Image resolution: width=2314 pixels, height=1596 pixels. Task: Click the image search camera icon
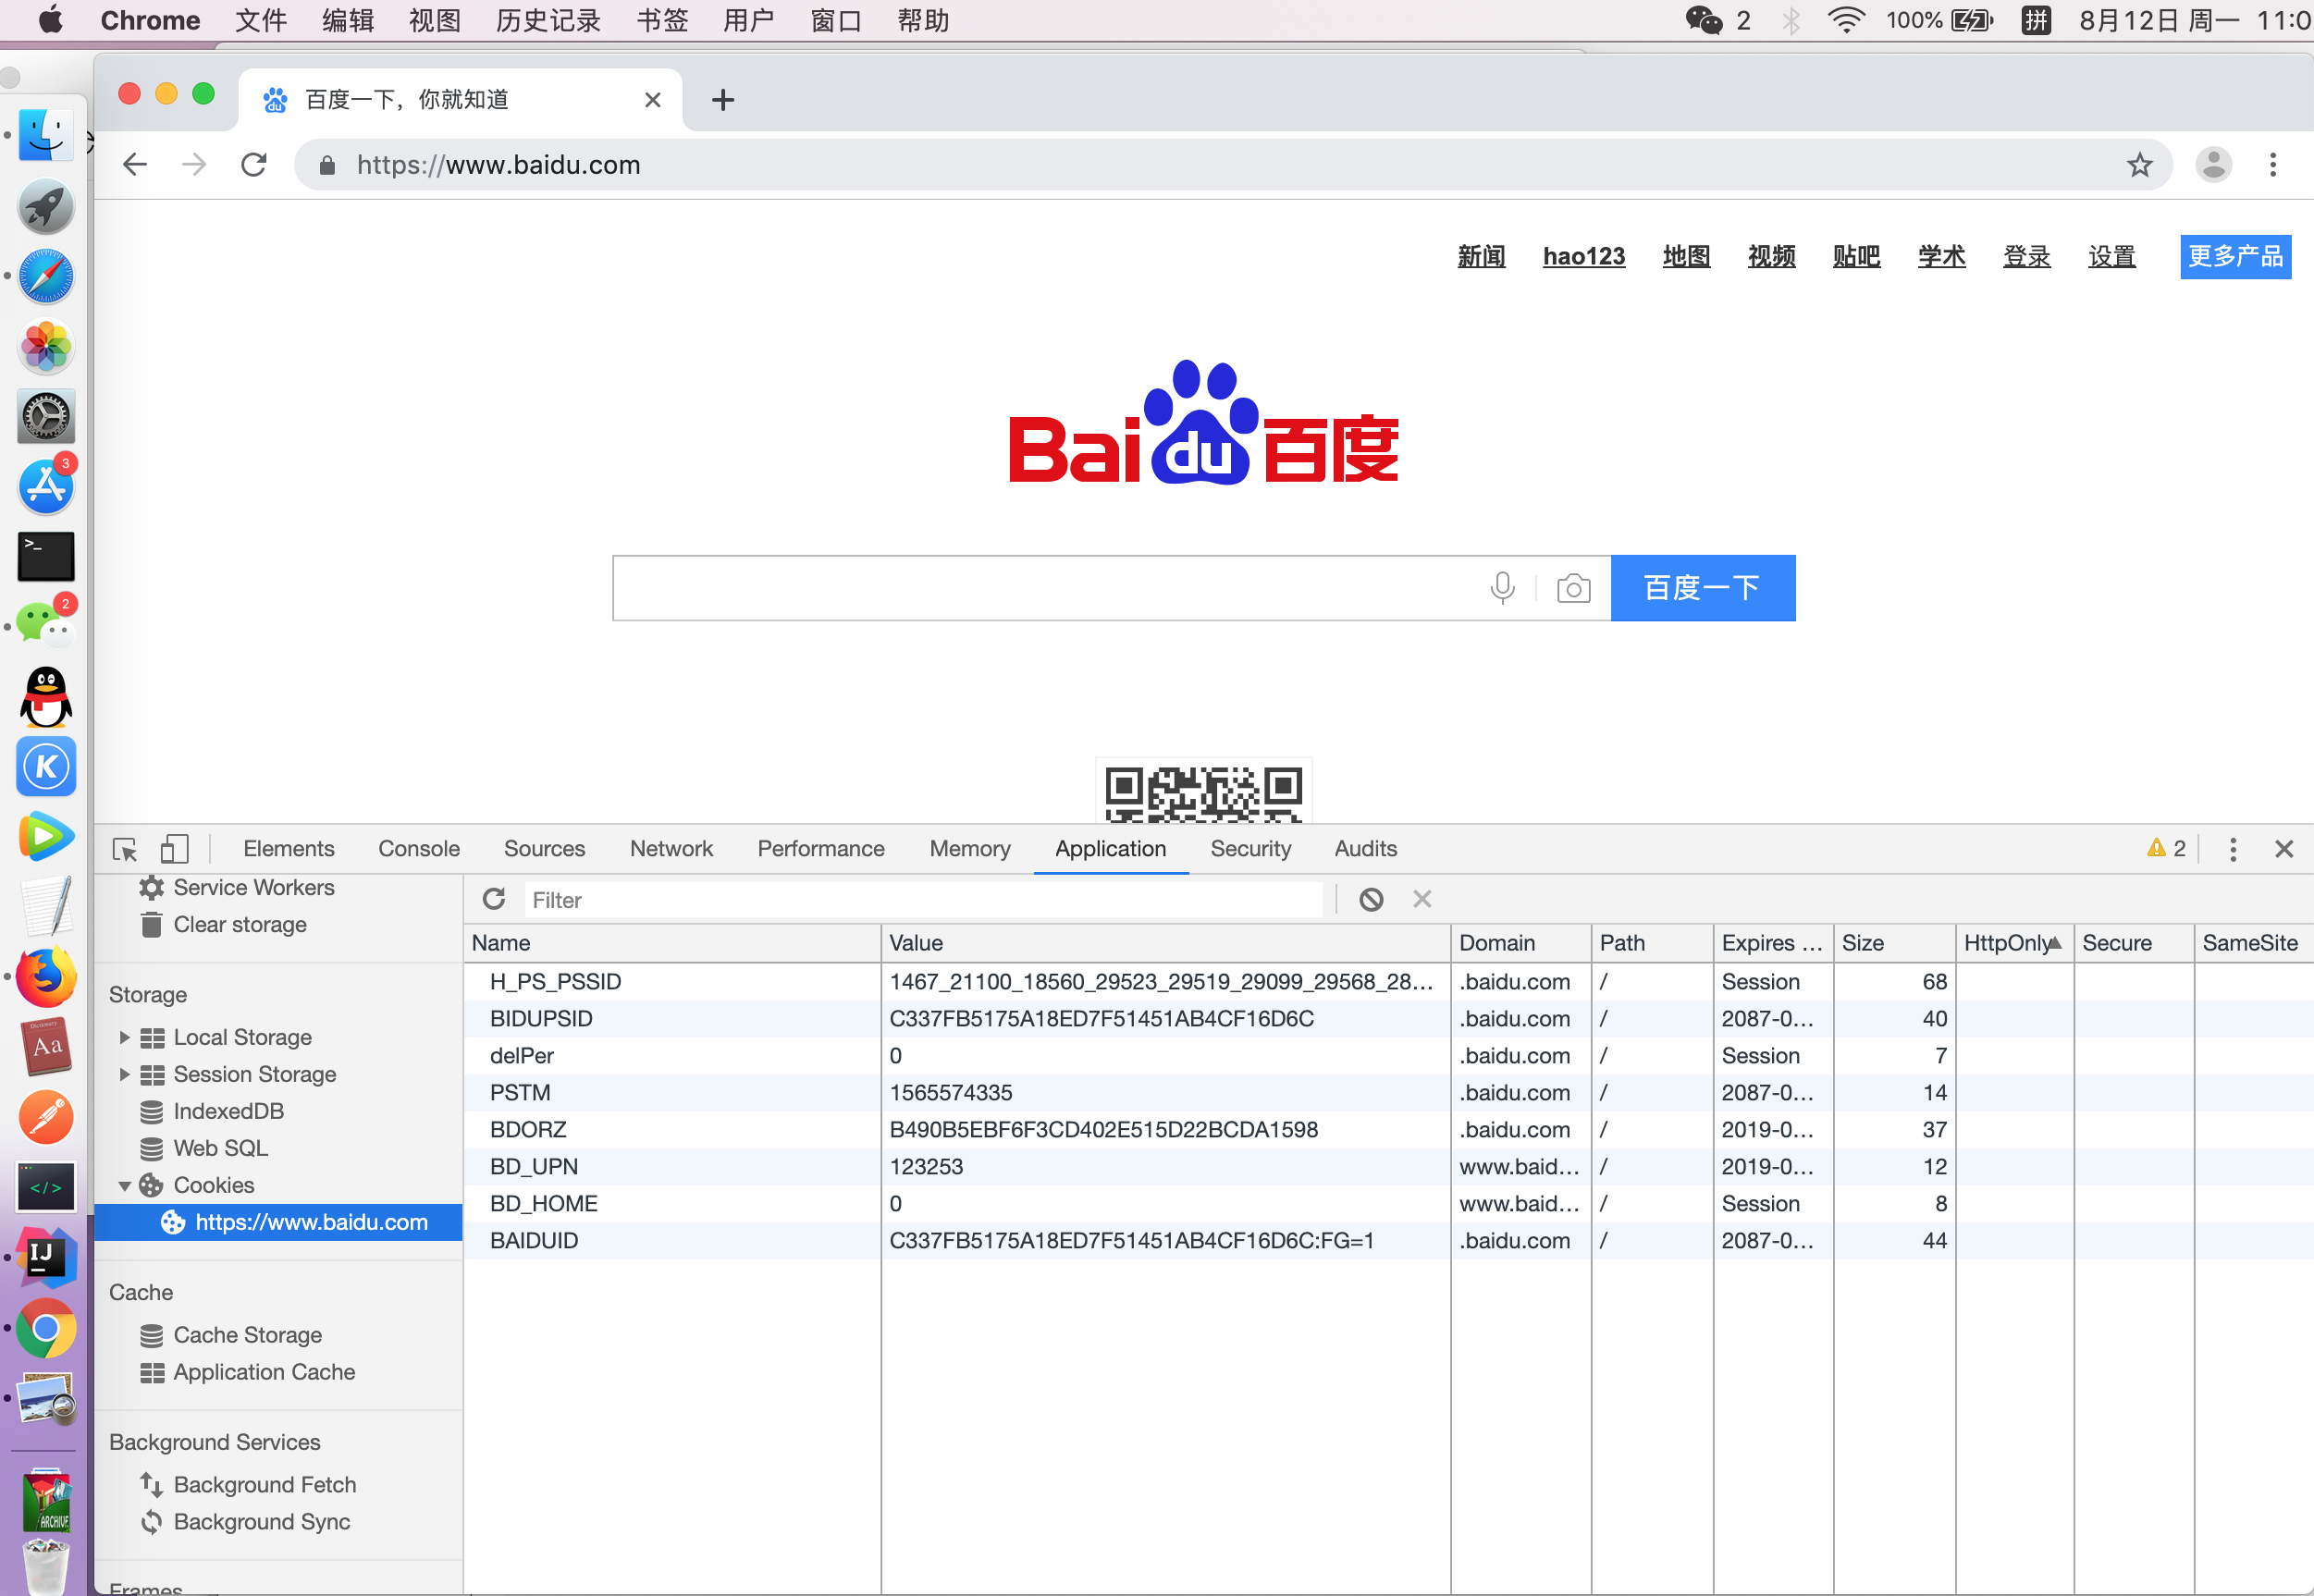pos(1573,588)
